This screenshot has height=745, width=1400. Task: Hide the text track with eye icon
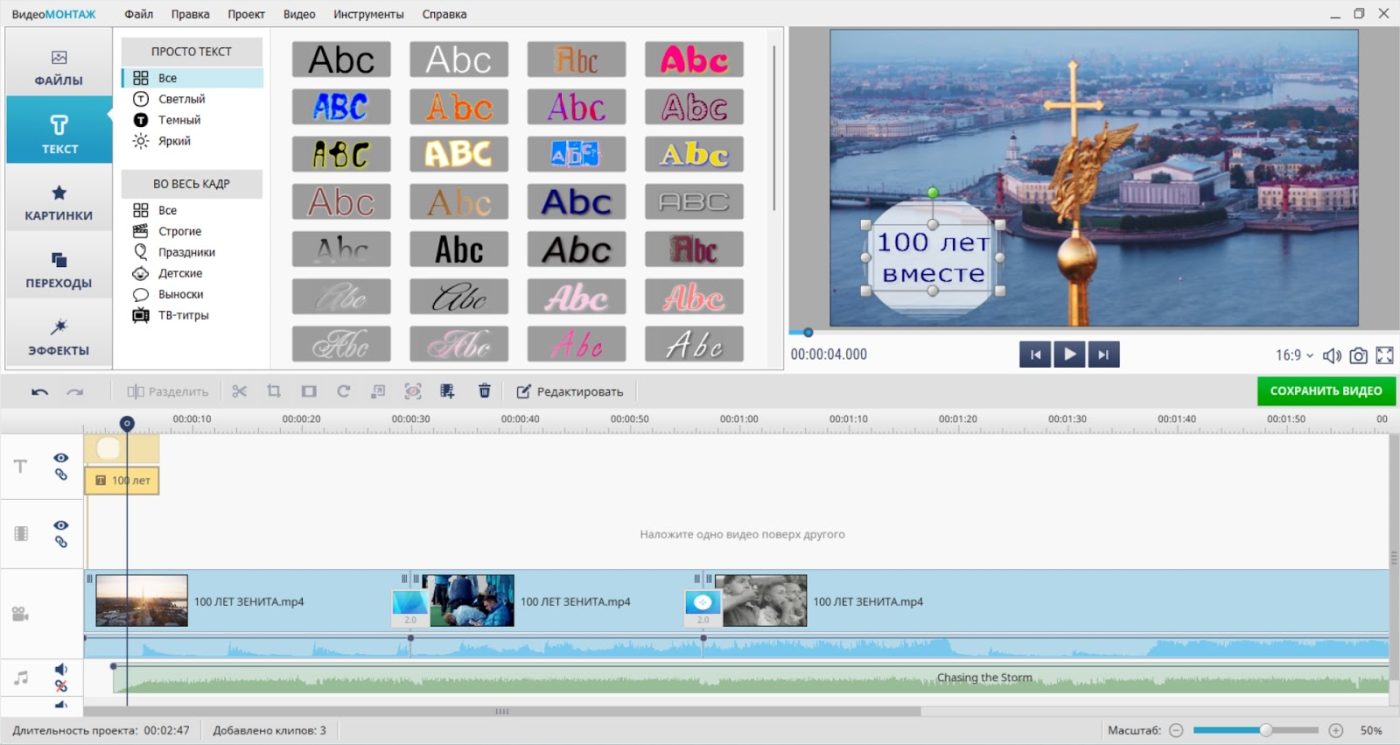[61, 458]
